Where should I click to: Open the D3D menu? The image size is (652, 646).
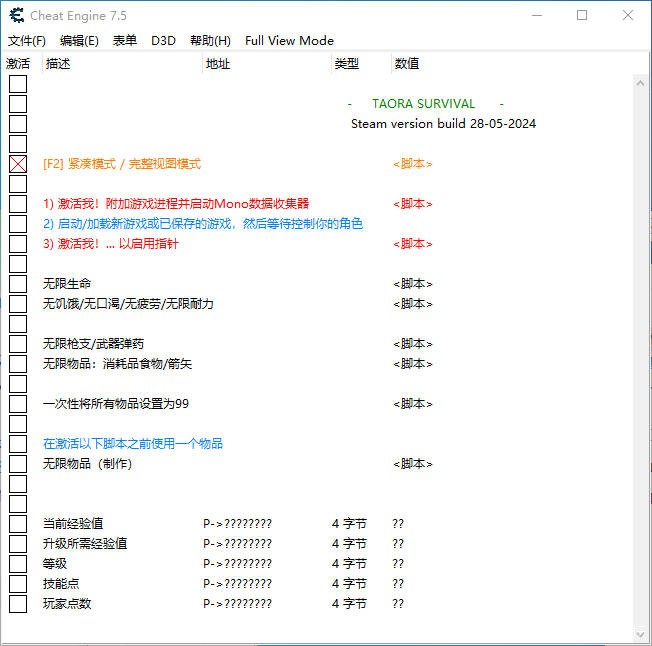(x=163, y=41)
